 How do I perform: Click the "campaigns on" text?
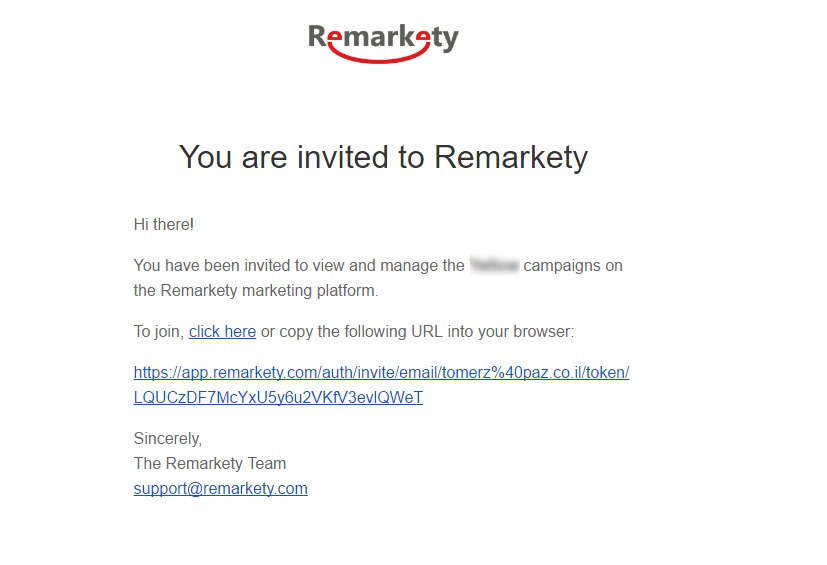click(573, 265)
